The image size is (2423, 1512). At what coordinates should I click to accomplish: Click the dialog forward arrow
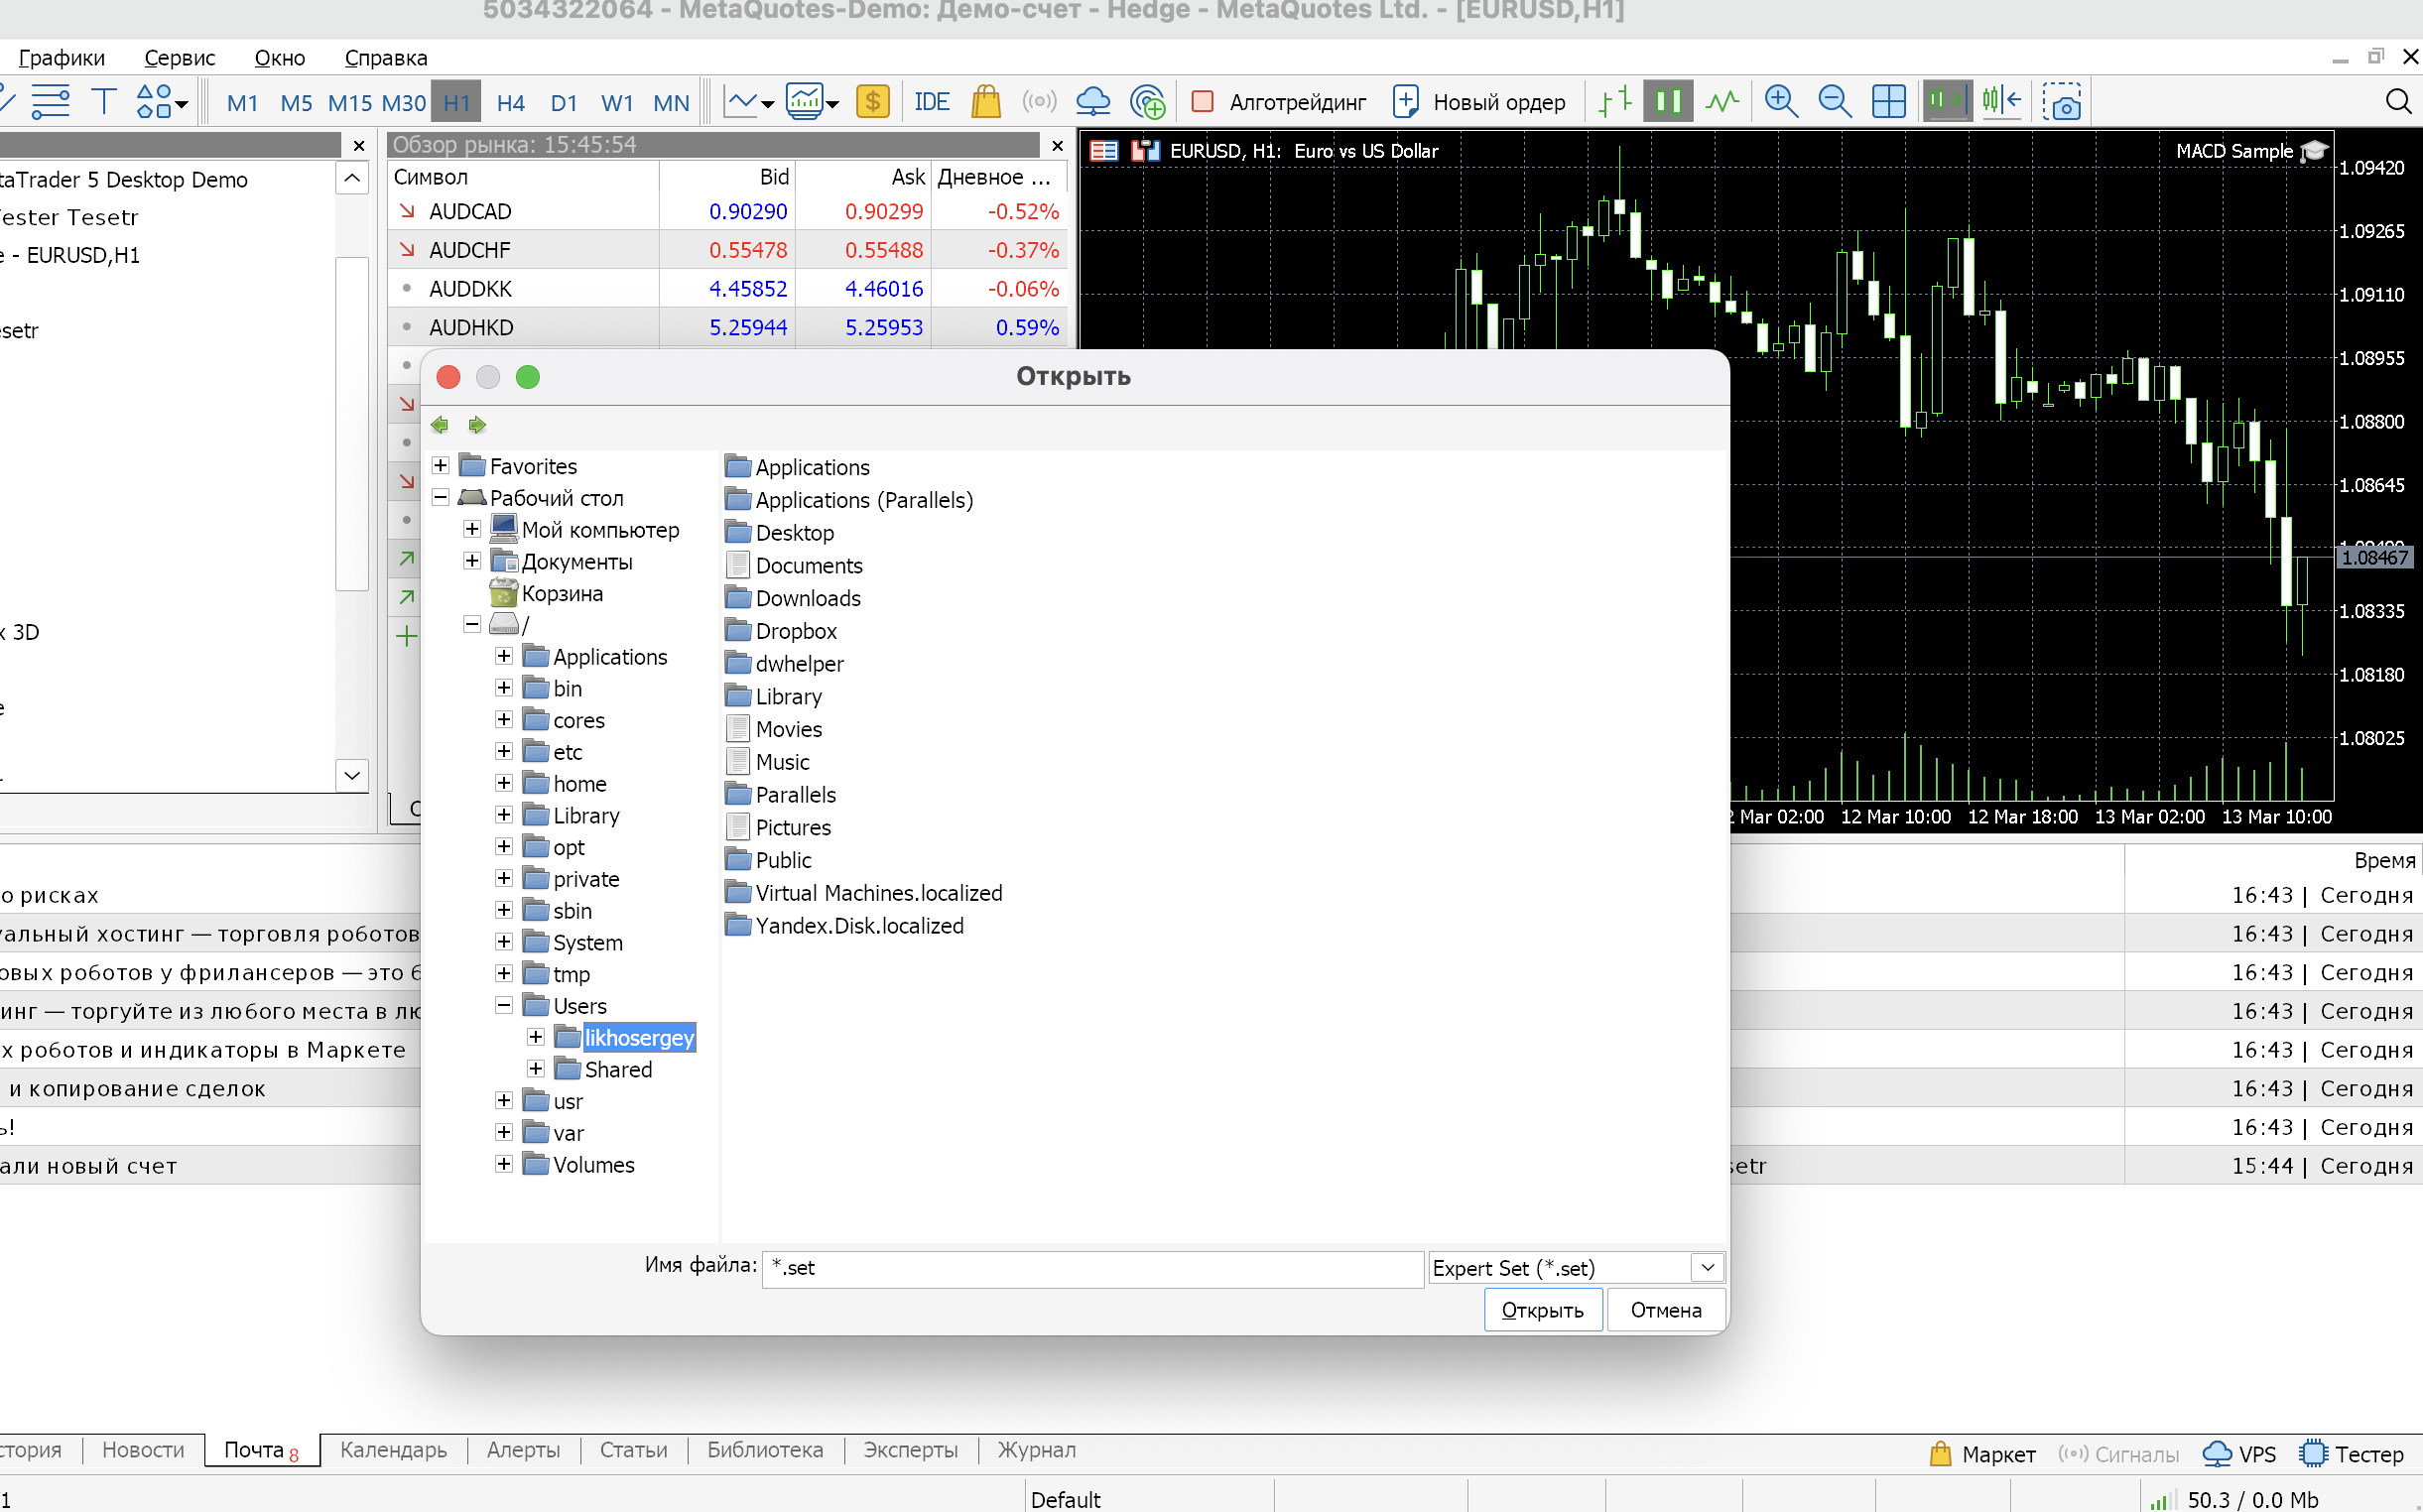click(477, 425)
